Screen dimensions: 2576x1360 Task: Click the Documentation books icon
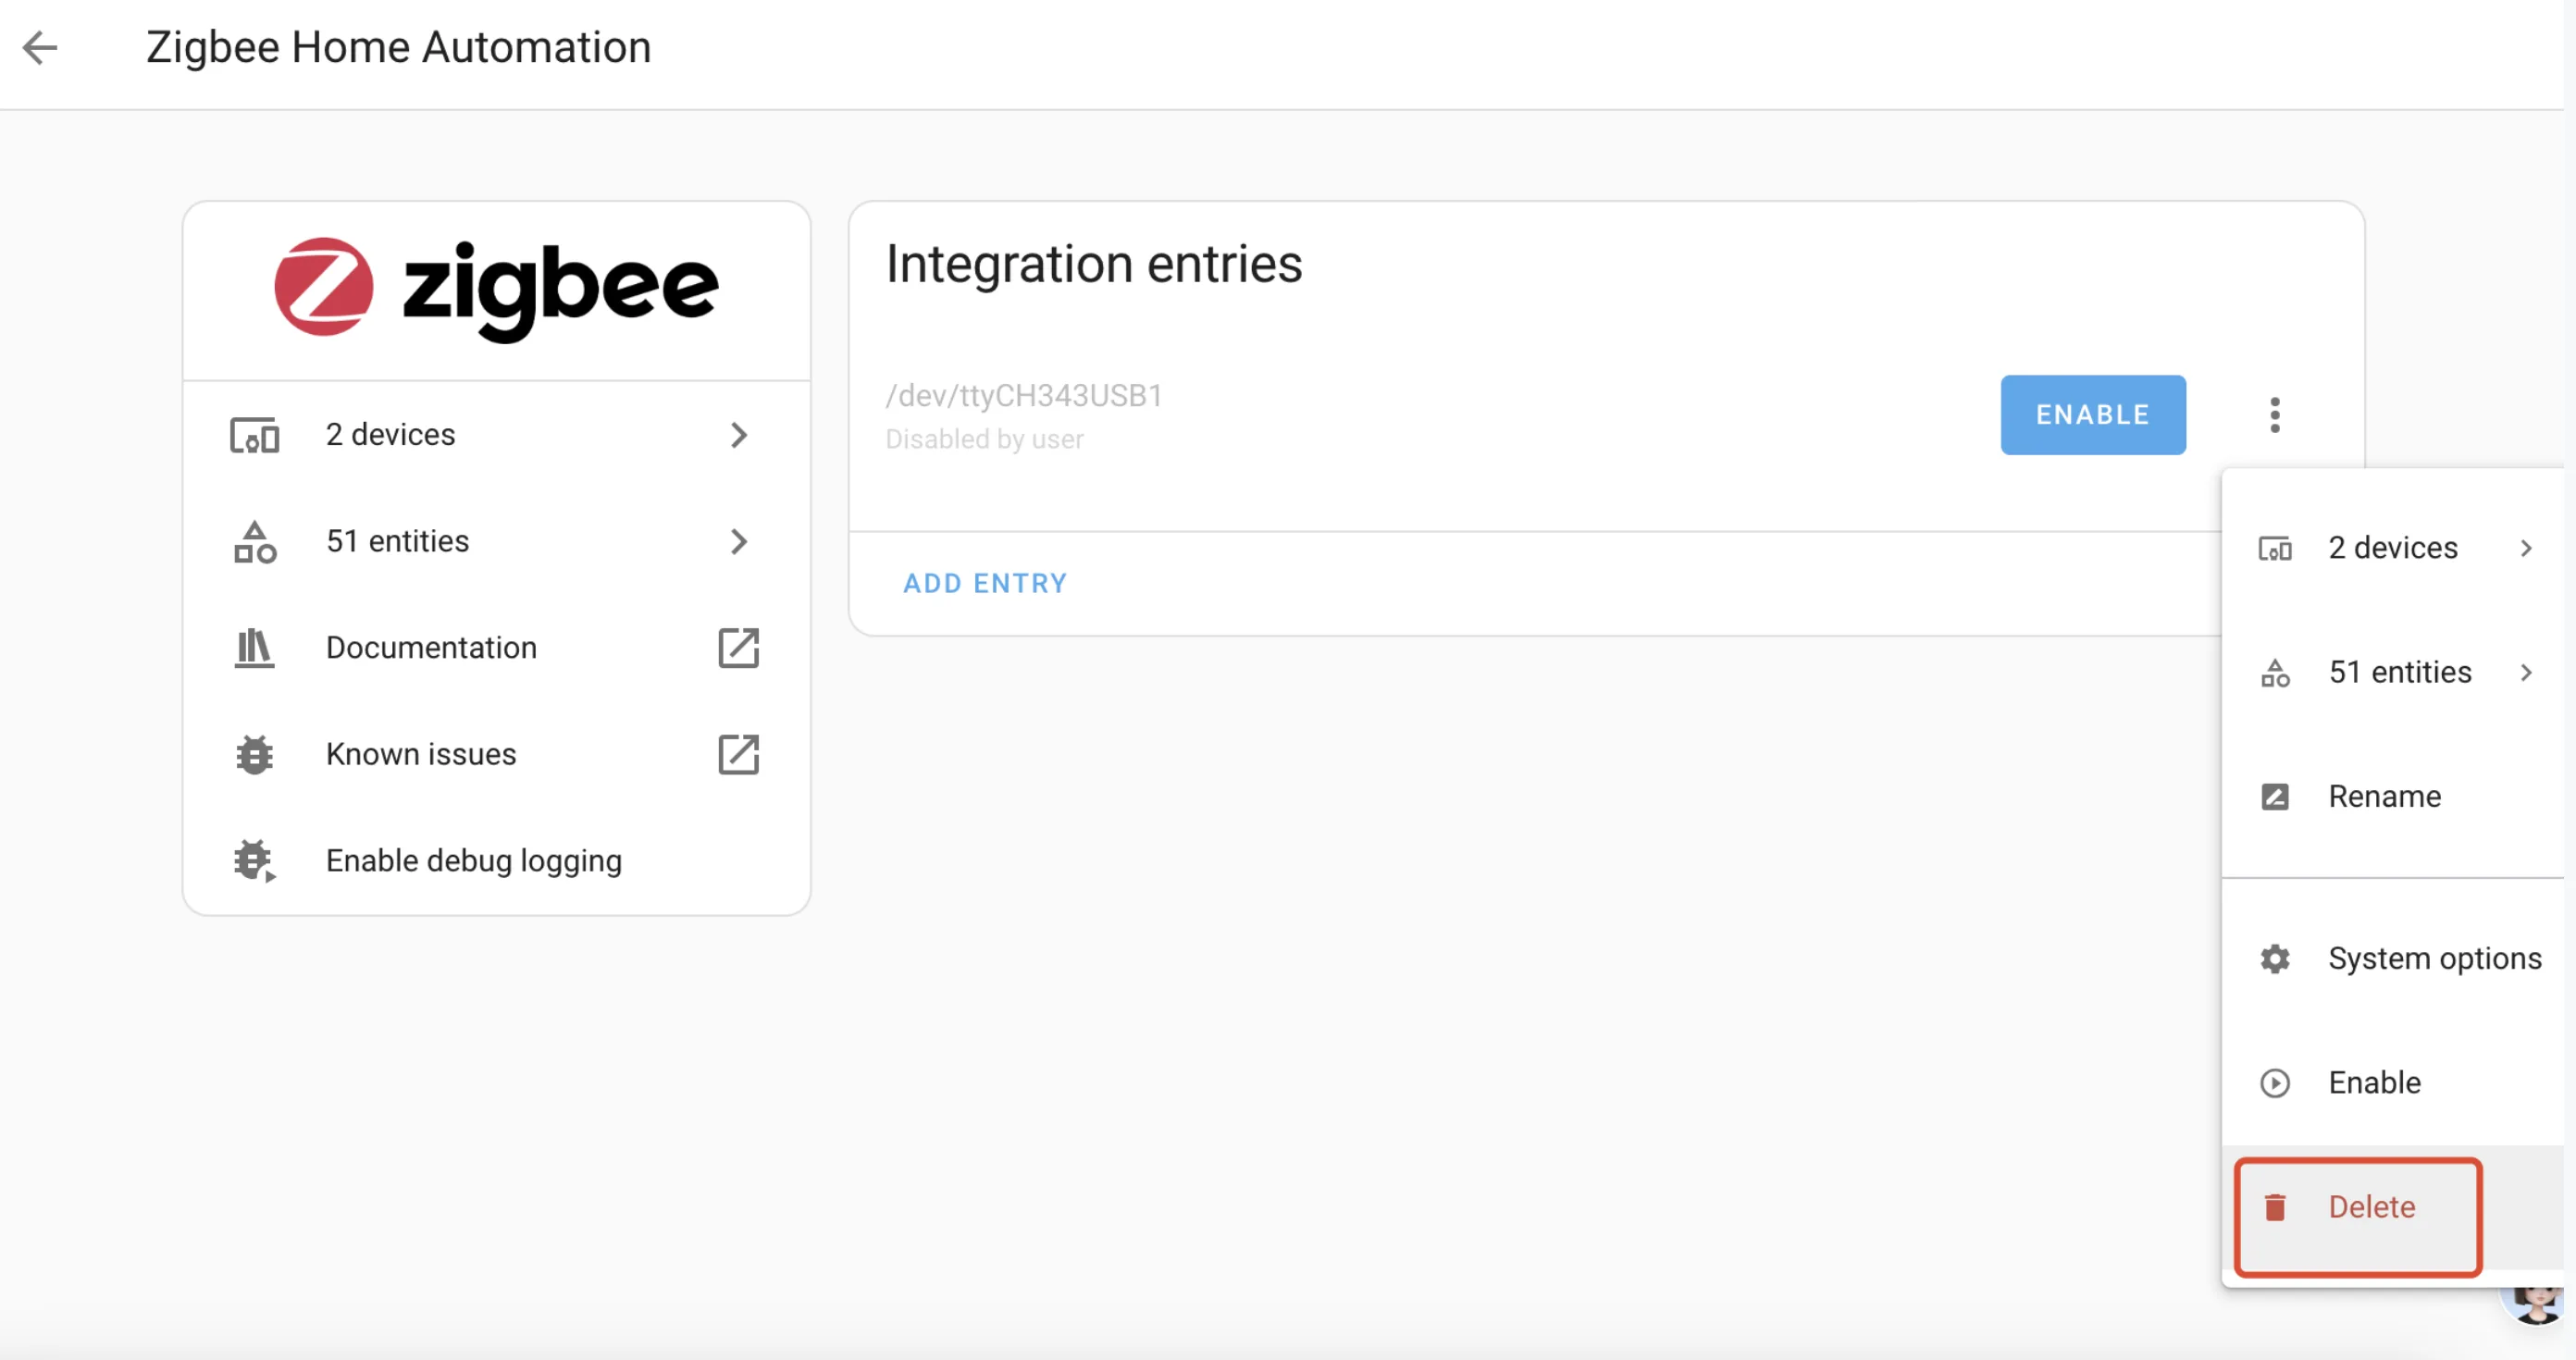254,648
